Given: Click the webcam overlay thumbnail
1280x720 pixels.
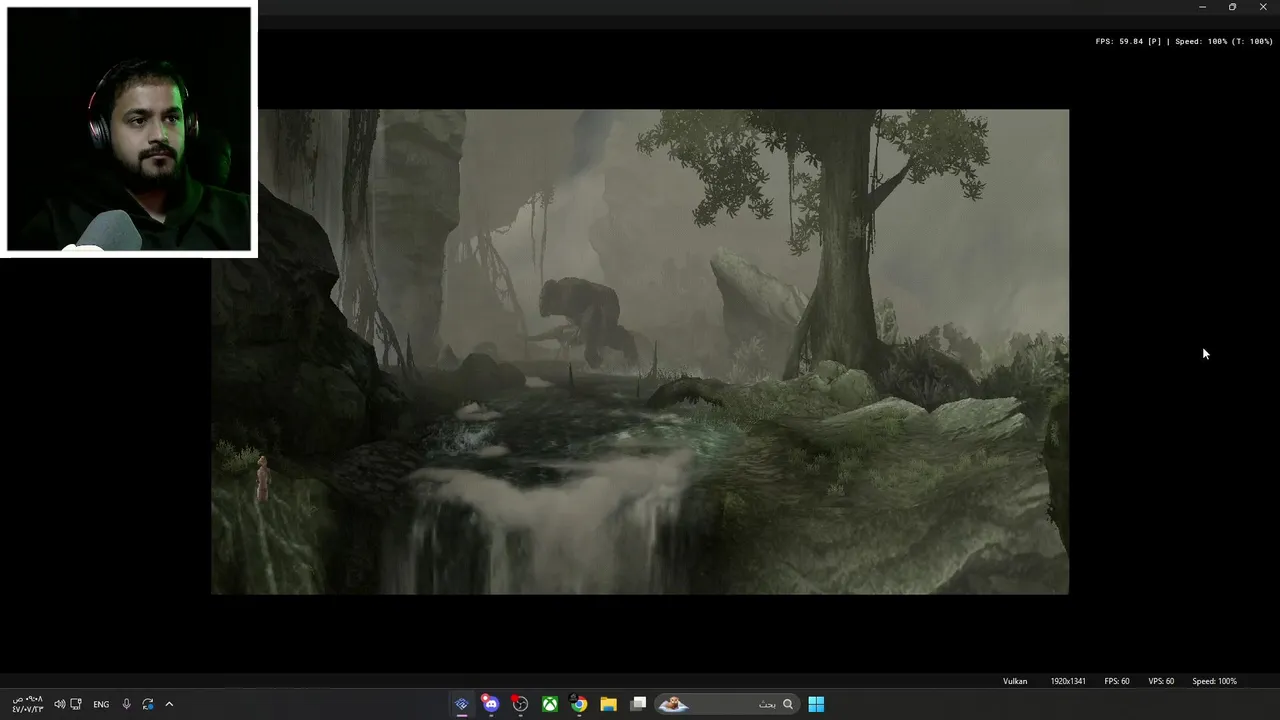Looking at the screenshot, I should pos(129,129).
